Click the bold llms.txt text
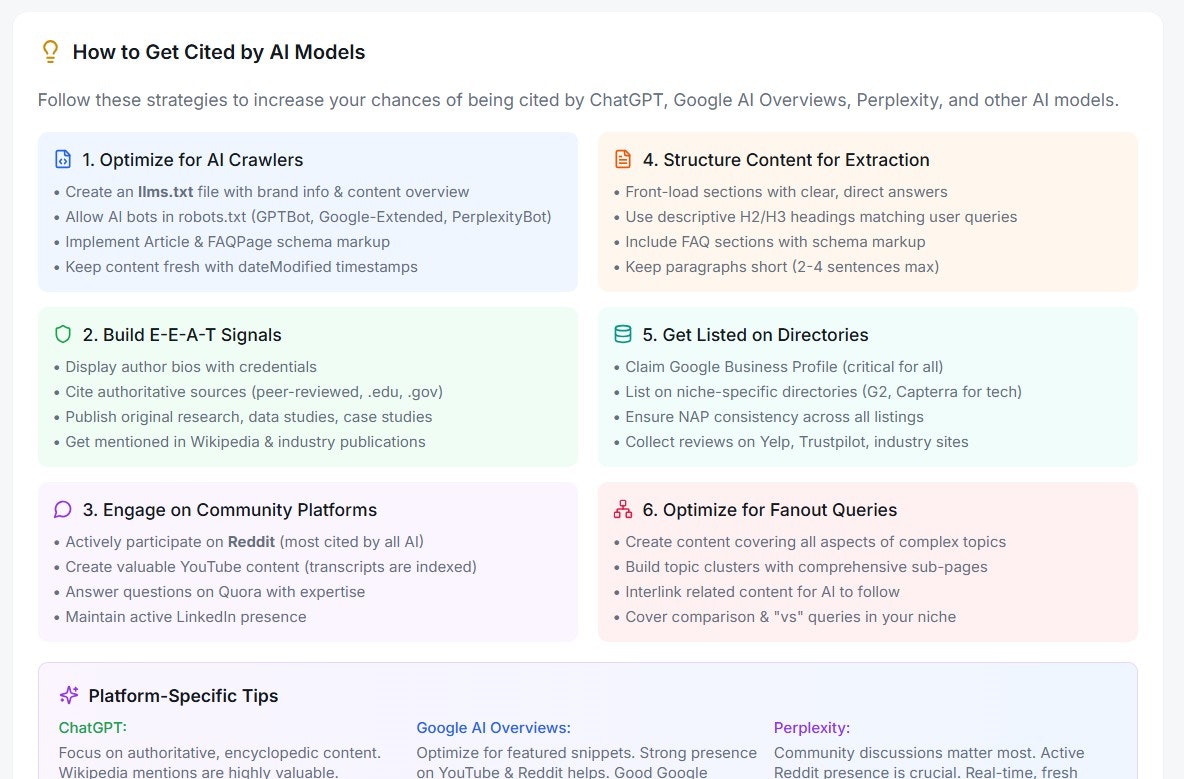1184x779 pixels. point(165,192)
